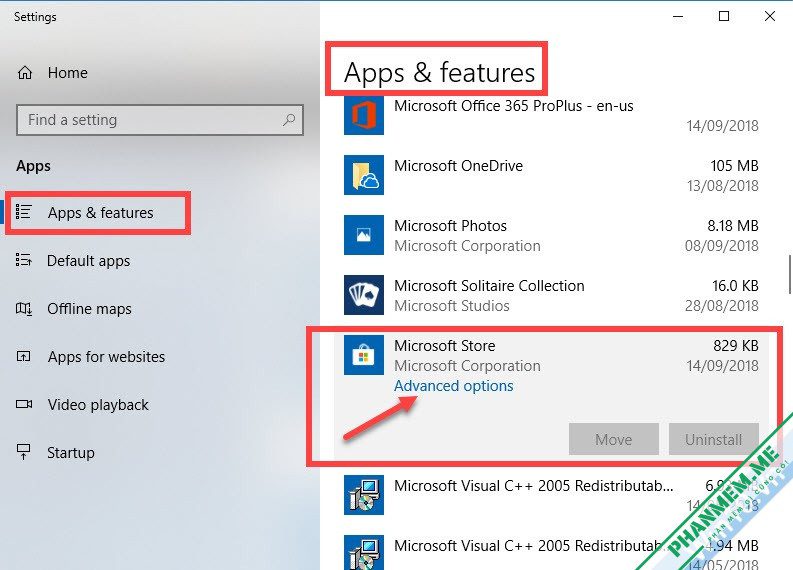Click the Microsoft Store app name
Image resolution: width=793 pixels, height=570 pixels.
(445, 346)
